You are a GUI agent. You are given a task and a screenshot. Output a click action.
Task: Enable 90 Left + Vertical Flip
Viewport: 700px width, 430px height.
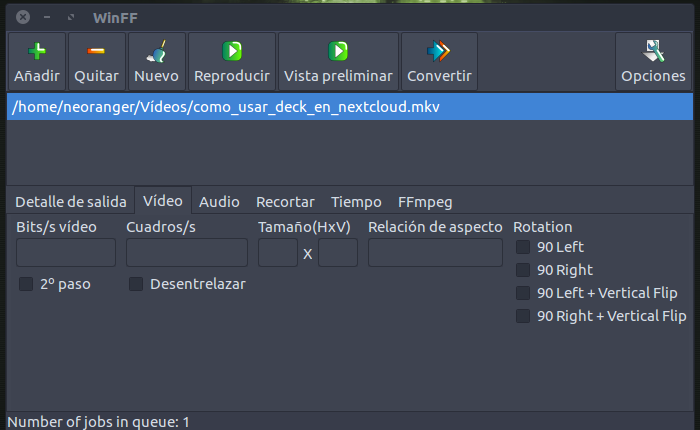(x=523, y=293)
